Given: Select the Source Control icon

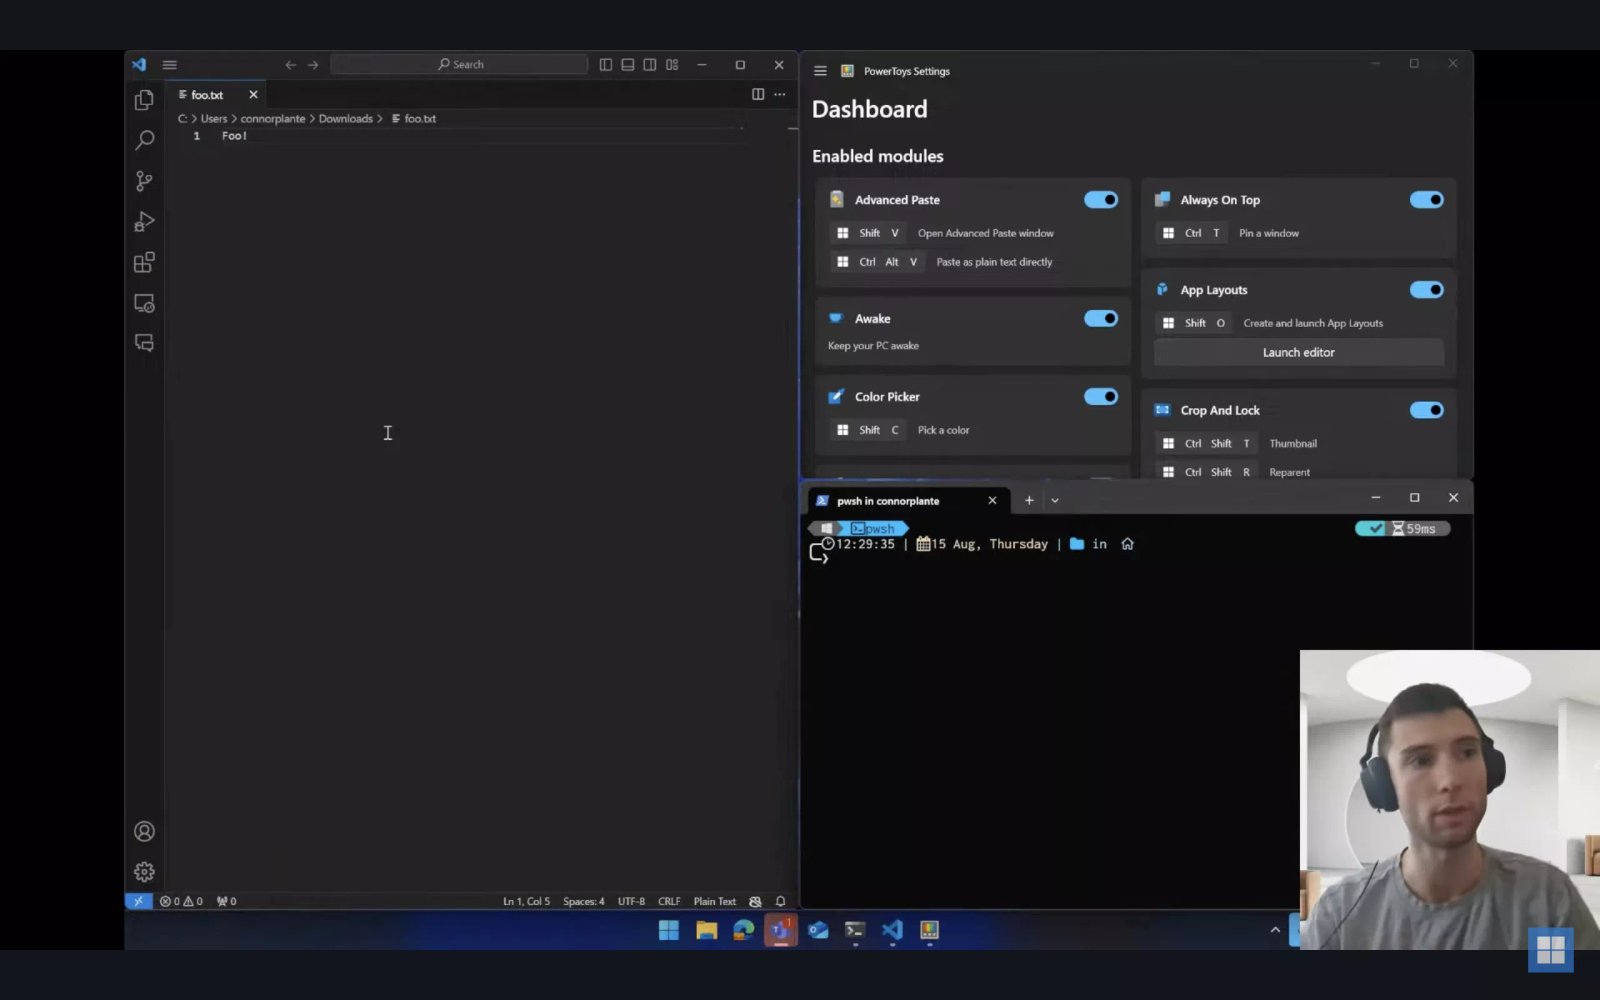Looking at the screenshot, I should [144, 181].
